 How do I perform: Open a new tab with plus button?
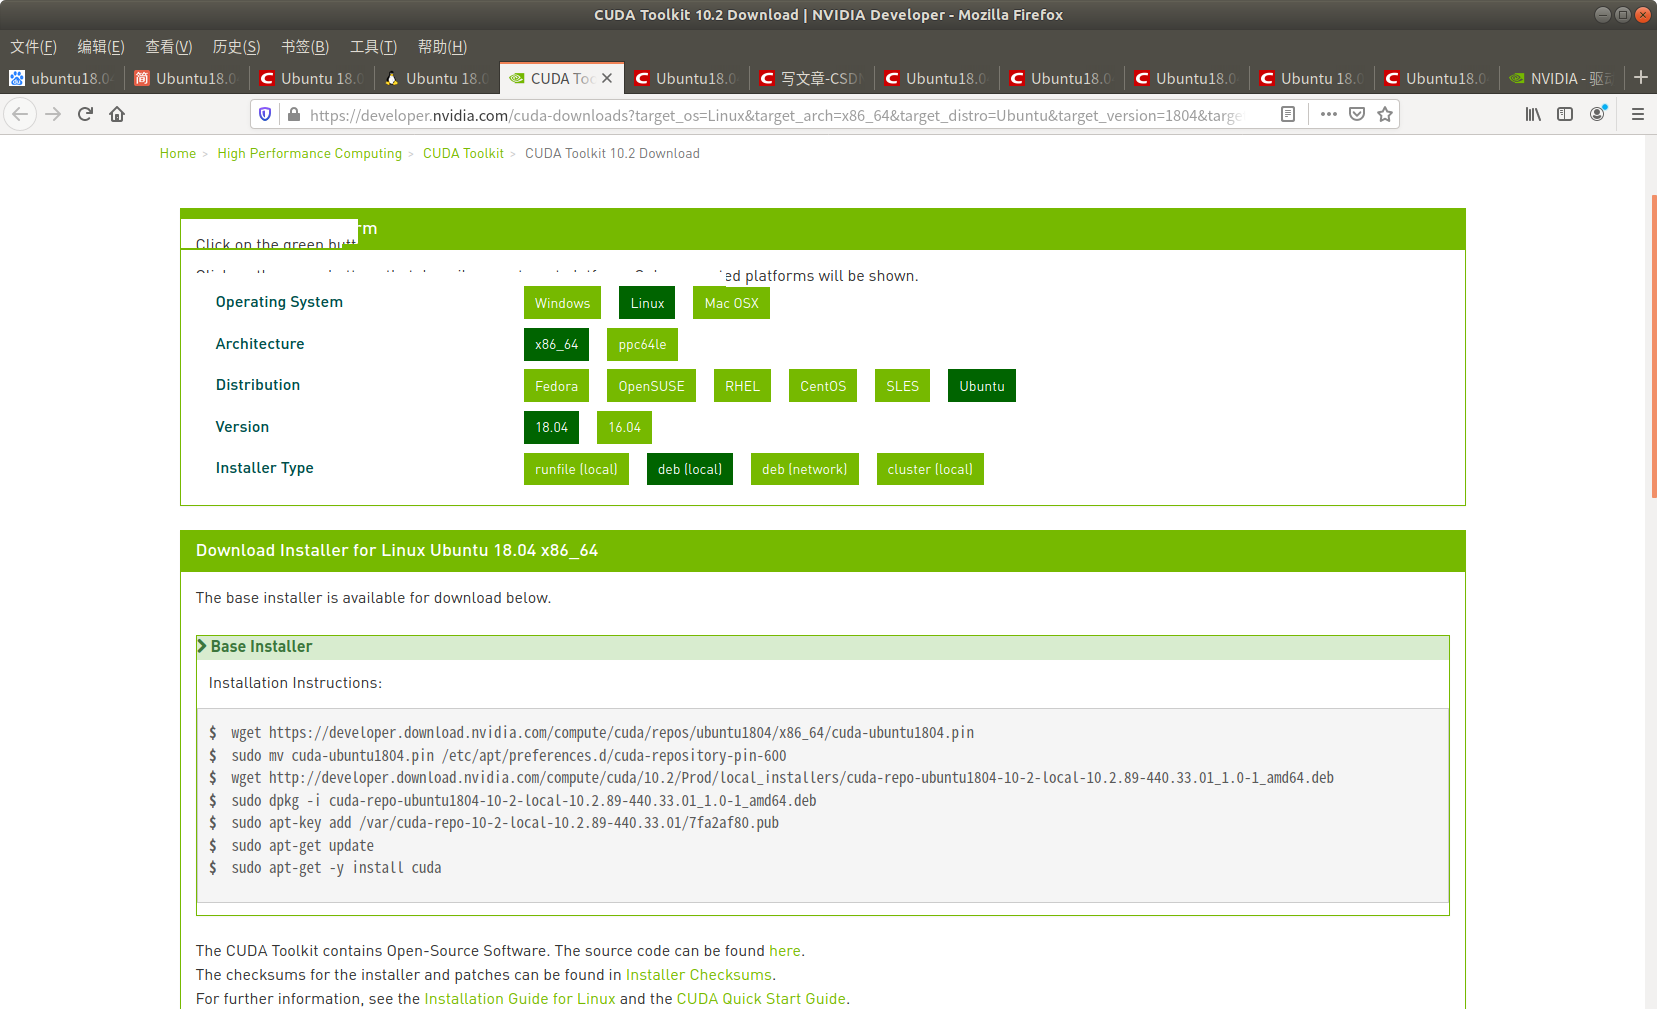(x=1641, y=77)
